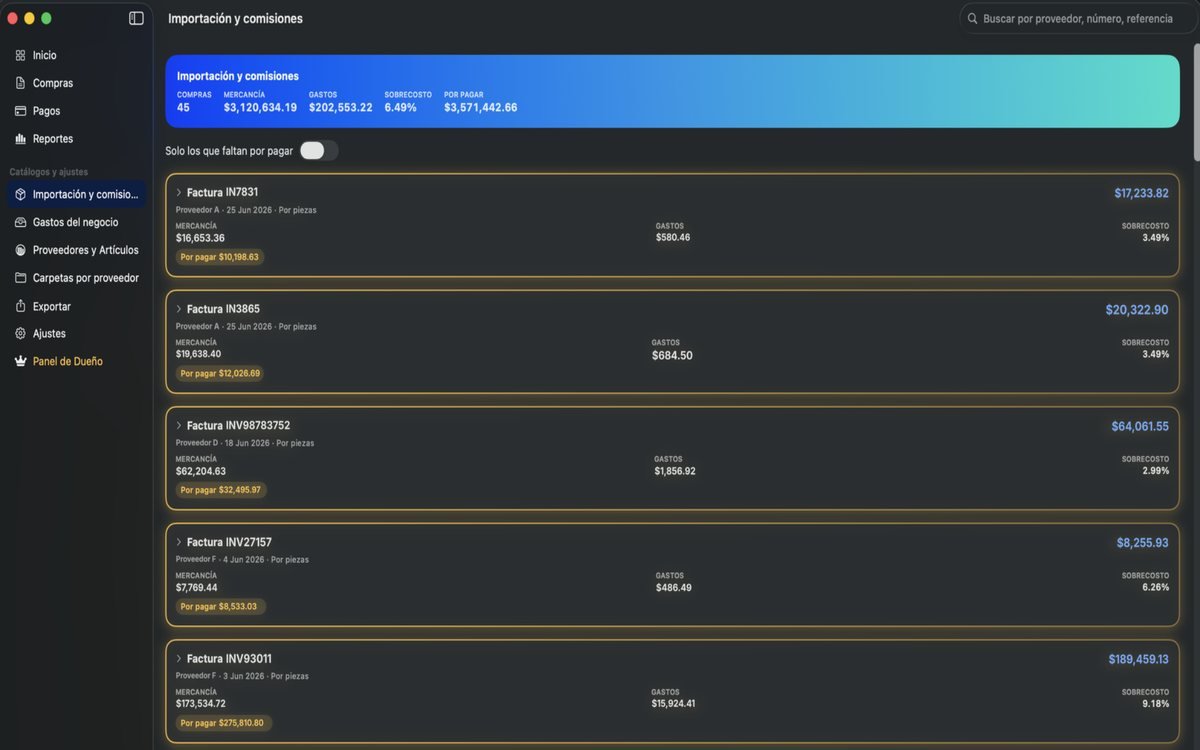Expand Factura INV98783752 details
The width and height of the screenshot is (1200, 750).
(179, 425)
